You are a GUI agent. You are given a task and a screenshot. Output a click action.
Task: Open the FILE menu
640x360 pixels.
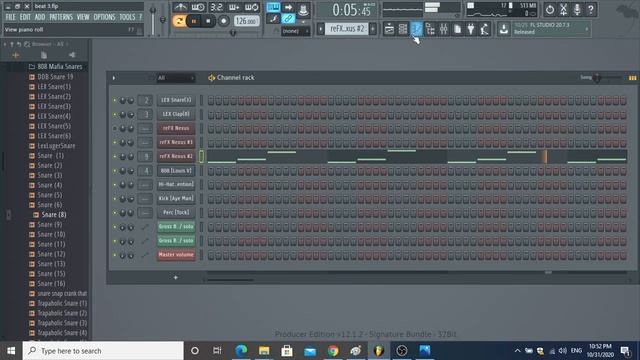[11, 17]
